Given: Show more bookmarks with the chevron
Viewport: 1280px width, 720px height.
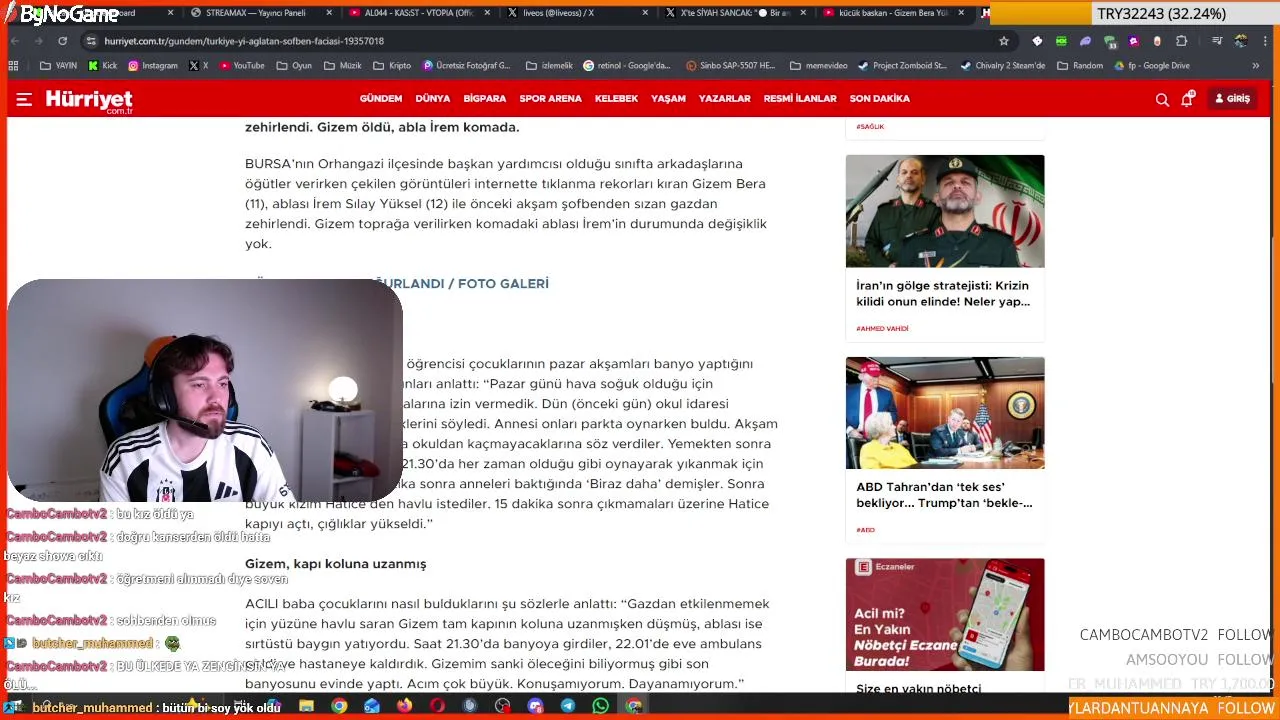Looking at the screenshot, I should tap(1256, 66).
